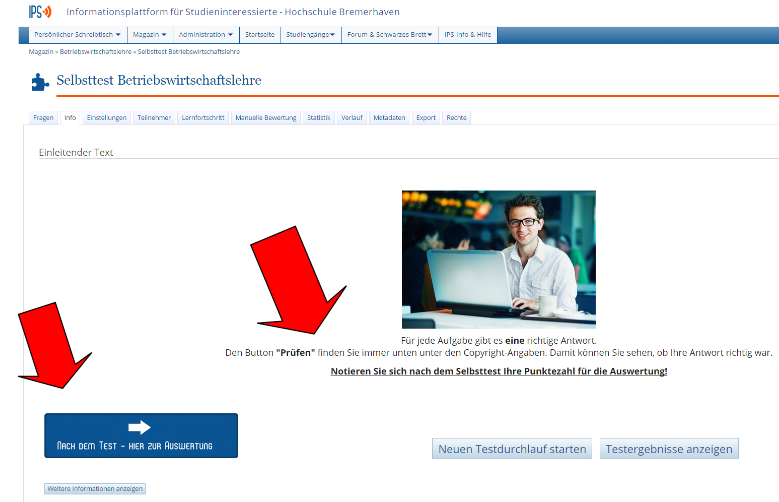Open the Persönlicher Schreibtisch dropdown menu

[77, 35]
